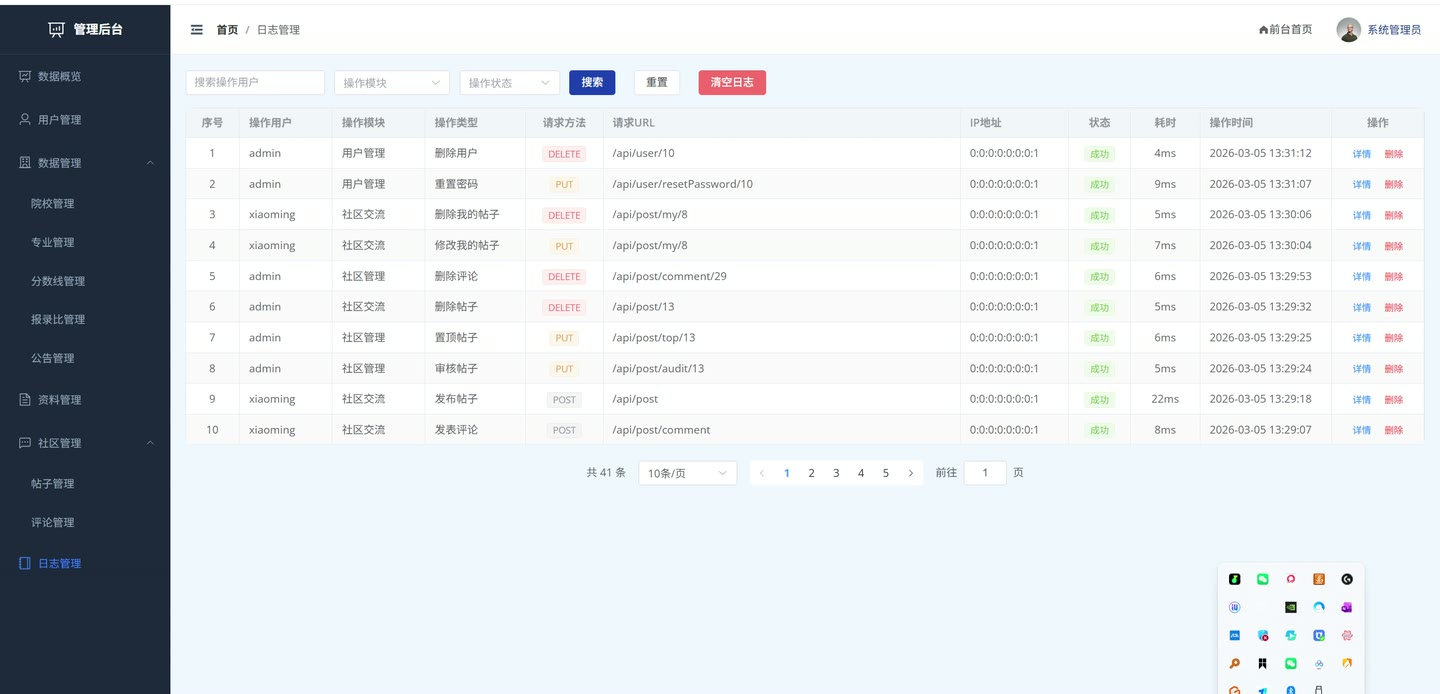This screenshot has width=1440, height=694.
Task: Click 删除 for the 置顶帖子 row
Action: (1394, 338)
